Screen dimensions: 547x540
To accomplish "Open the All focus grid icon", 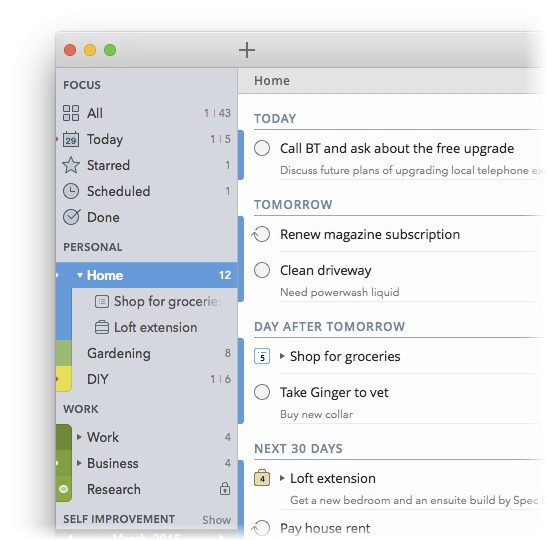I will [71, 113].
